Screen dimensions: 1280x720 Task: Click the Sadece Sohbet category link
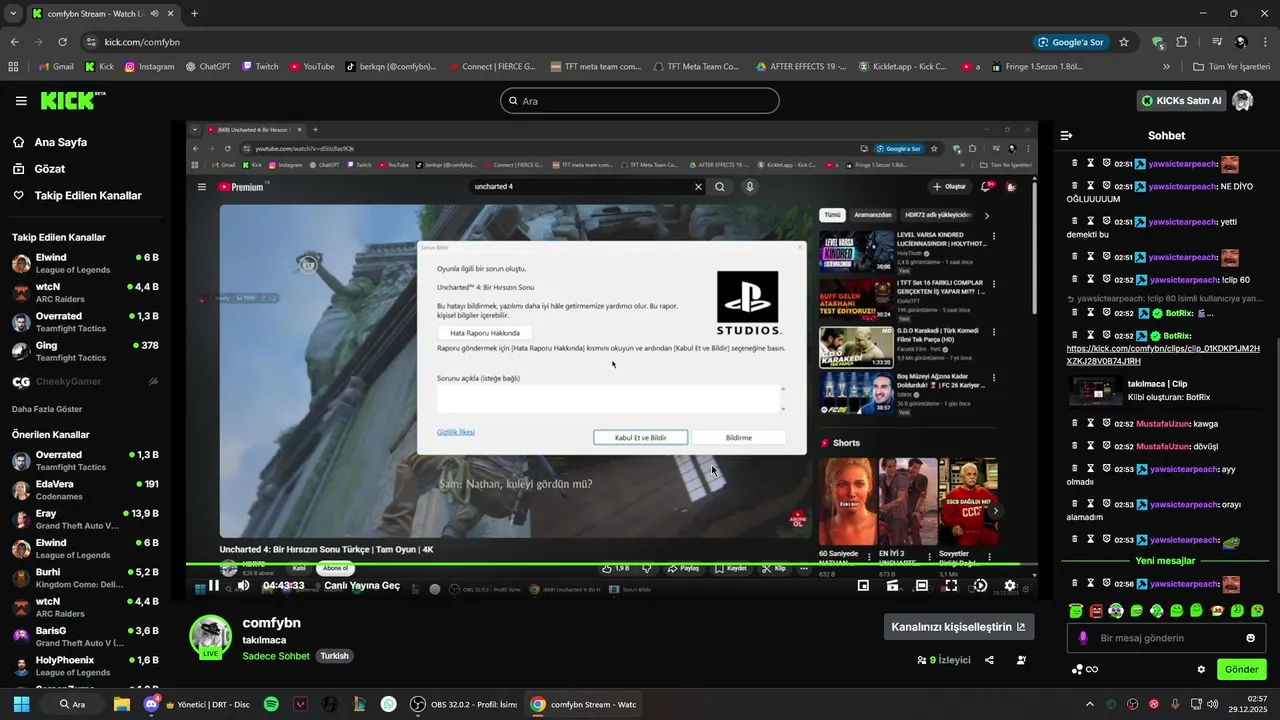276,656
